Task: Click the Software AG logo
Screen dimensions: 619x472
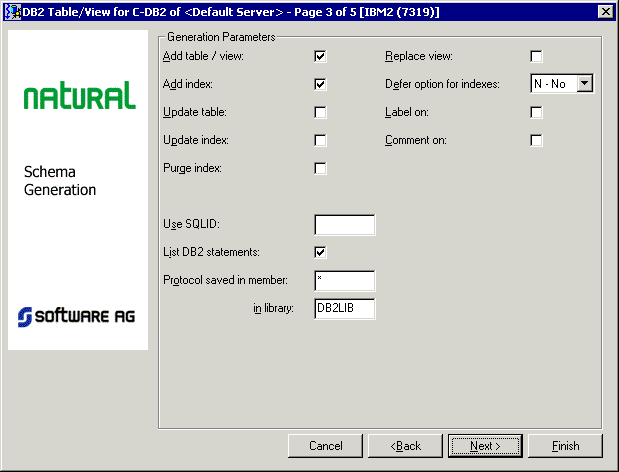Action: coord(78,316)
